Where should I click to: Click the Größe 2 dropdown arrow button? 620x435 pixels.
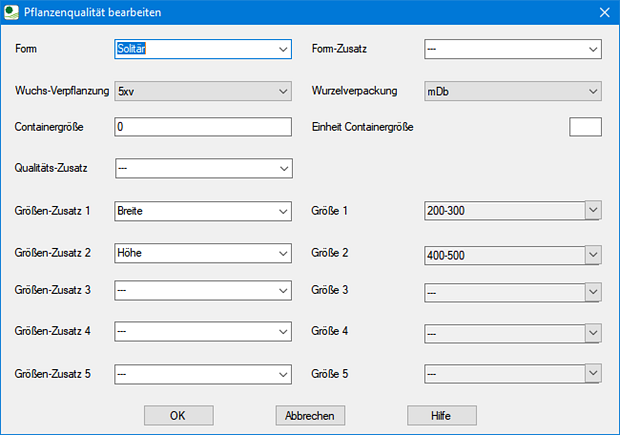[x=593, y=255]
